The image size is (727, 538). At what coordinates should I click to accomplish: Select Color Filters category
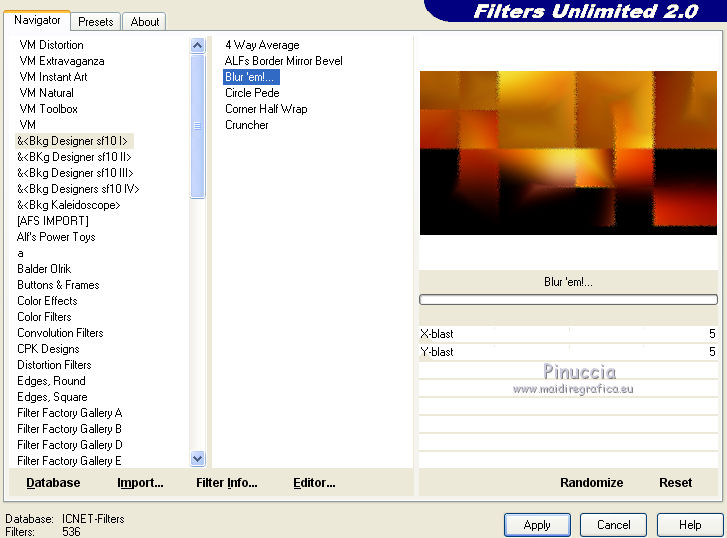44,317
